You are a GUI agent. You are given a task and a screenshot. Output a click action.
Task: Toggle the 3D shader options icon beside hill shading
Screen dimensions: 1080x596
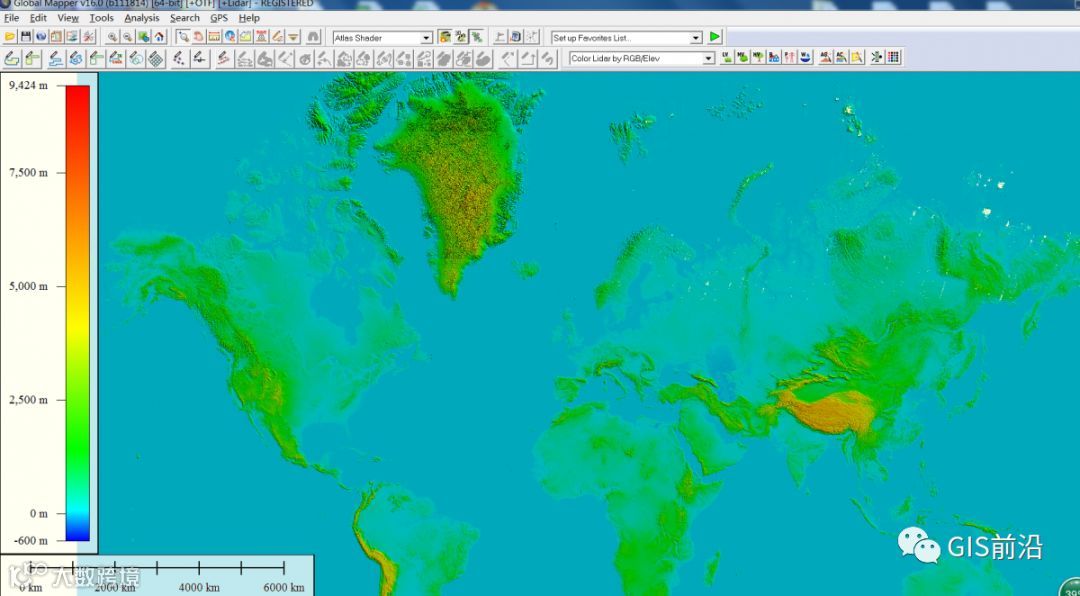click(x=461, y=37)
